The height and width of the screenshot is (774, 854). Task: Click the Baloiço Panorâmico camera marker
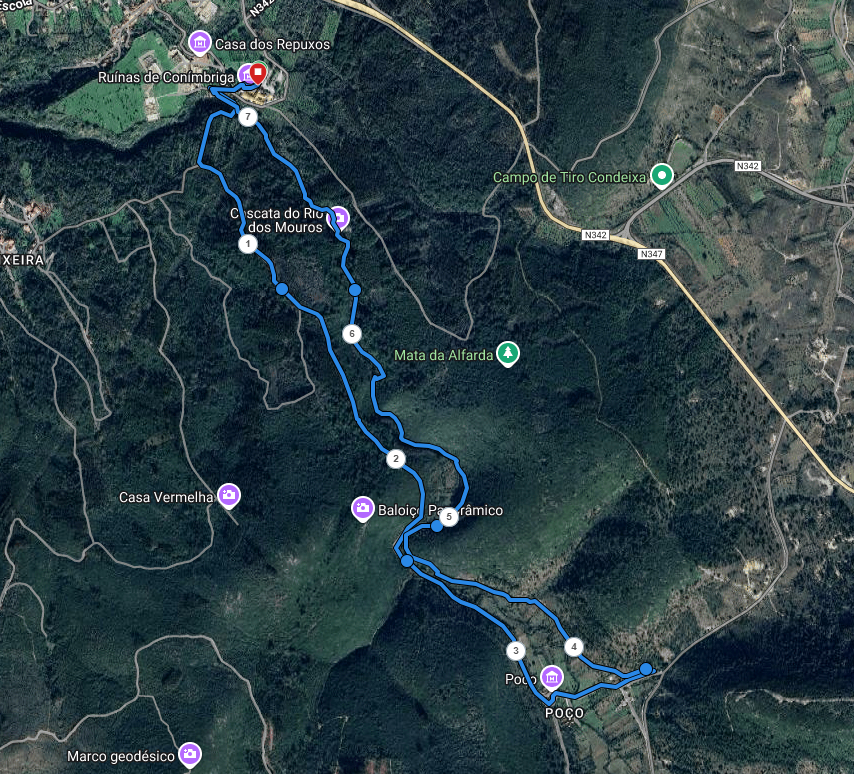pos(362,508)
